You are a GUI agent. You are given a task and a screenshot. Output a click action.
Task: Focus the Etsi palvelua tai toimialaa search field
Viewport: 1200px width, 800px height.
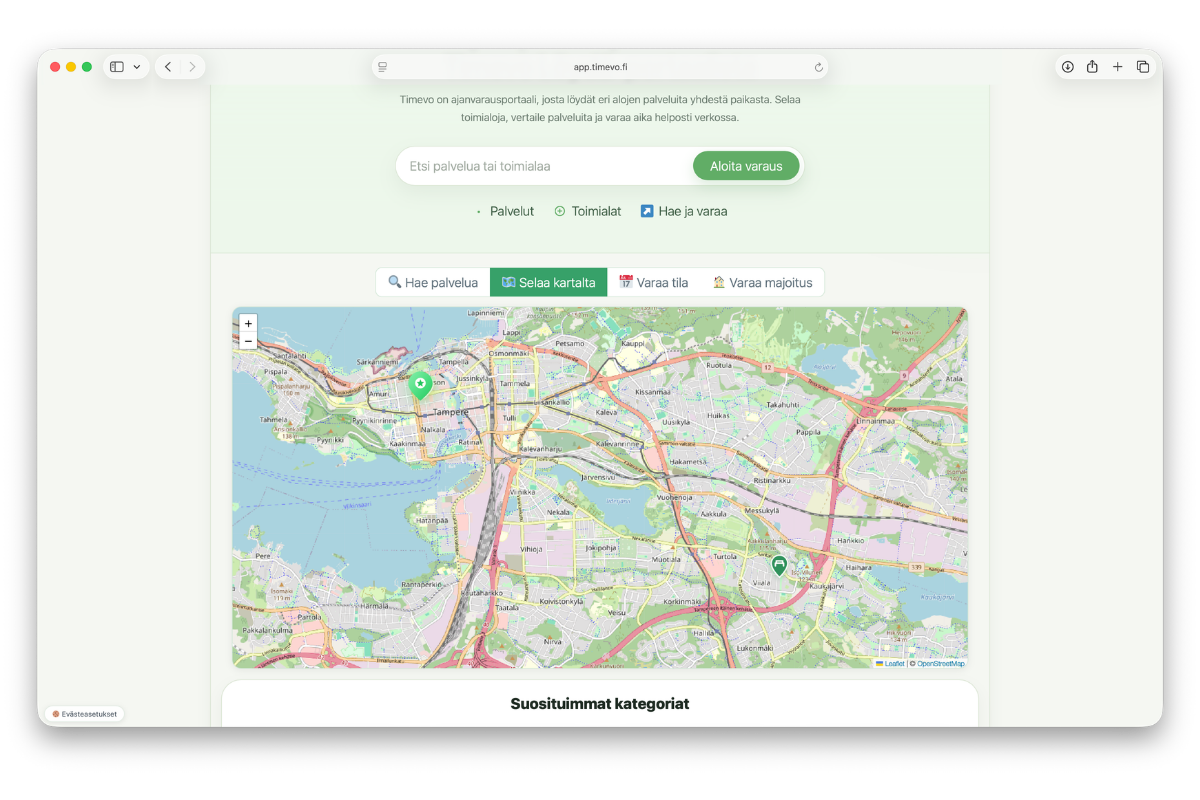(545, 166)
